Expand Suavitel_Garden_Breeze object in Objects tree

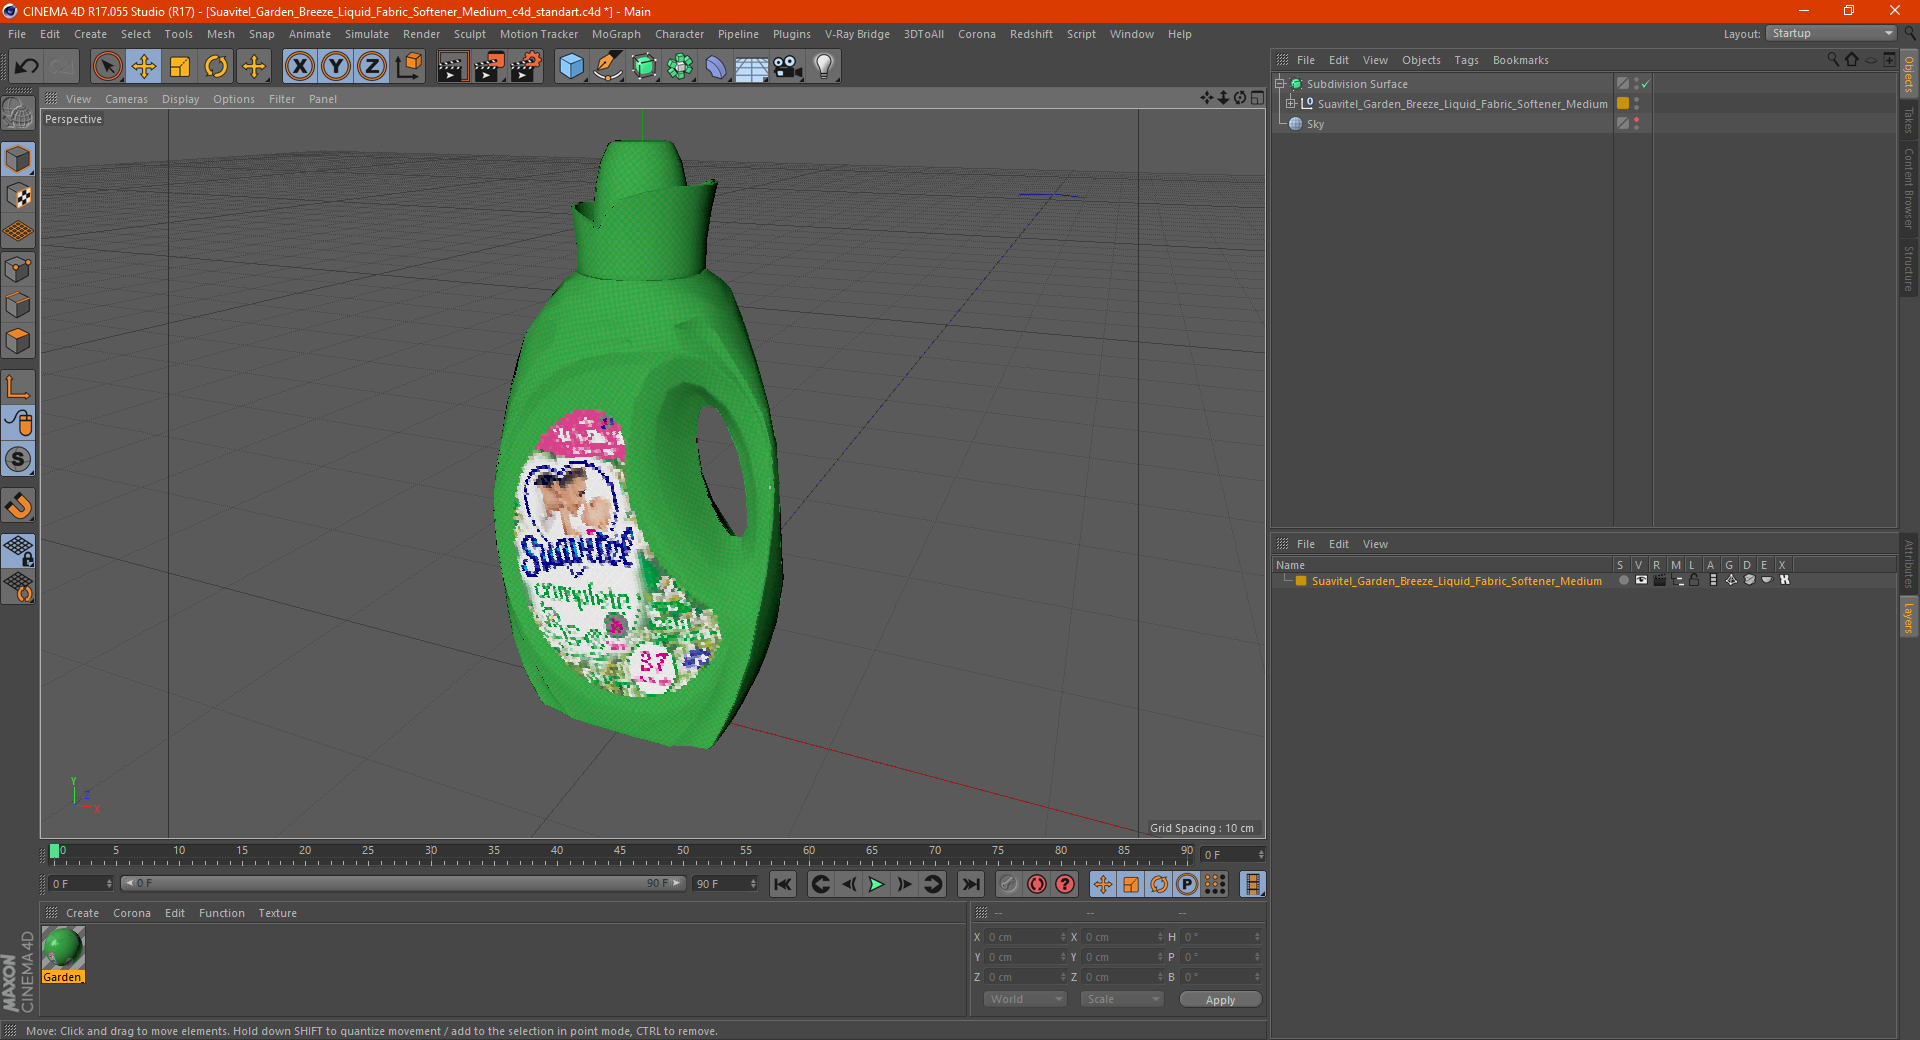(1291, 104)
